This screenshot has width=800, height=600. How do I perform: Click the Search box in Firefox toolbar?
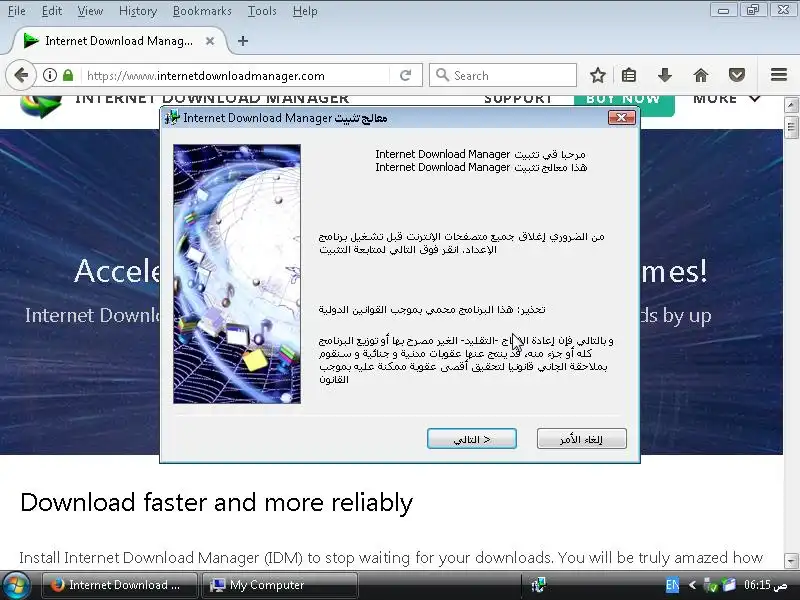(503, 76)
